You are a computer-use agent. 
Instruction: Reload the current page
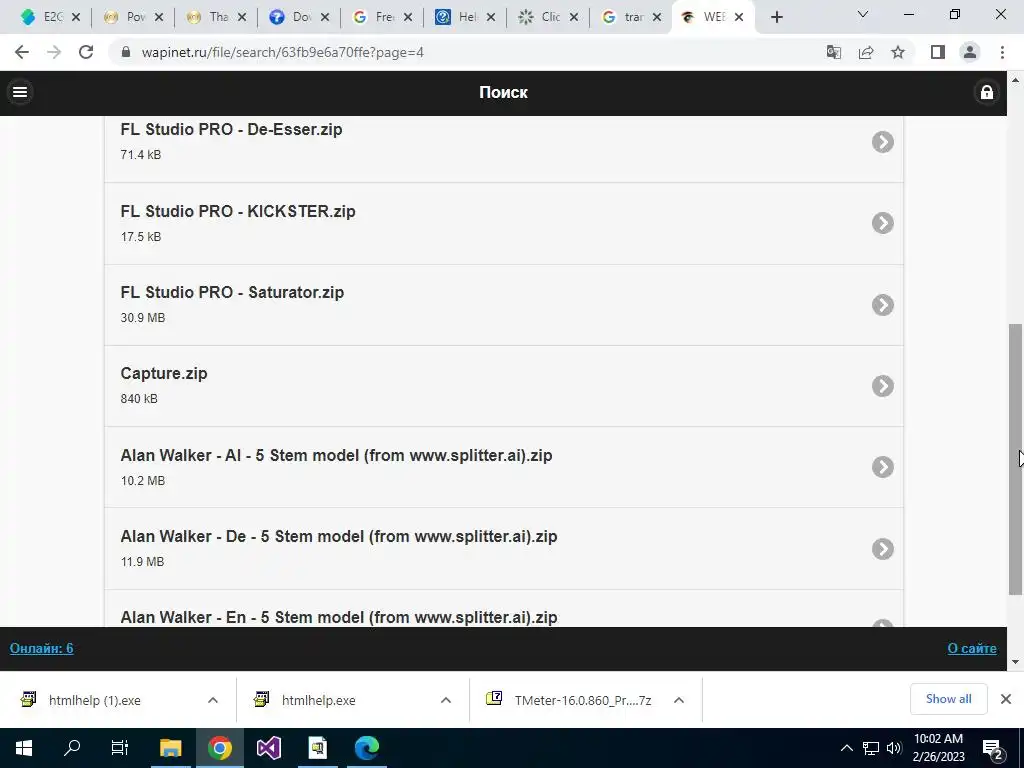tap(86, 52)
